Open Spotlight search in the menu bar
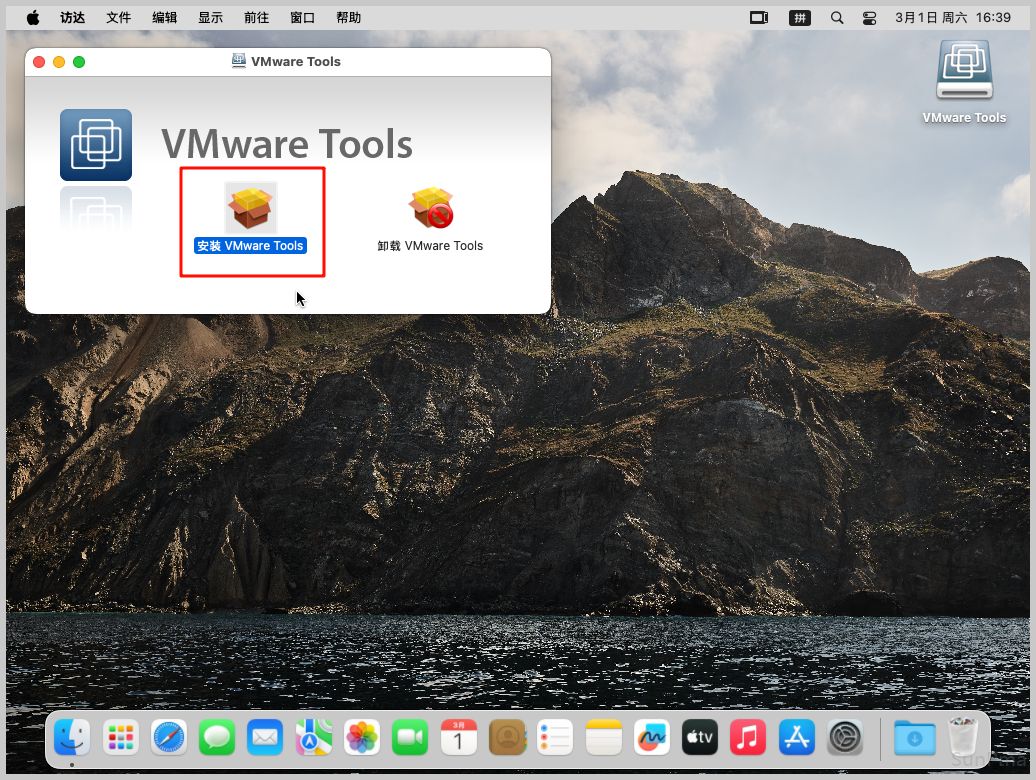The width and height of the screenshot is (1036, 780). pyautogui.click(x=837, y=18)
